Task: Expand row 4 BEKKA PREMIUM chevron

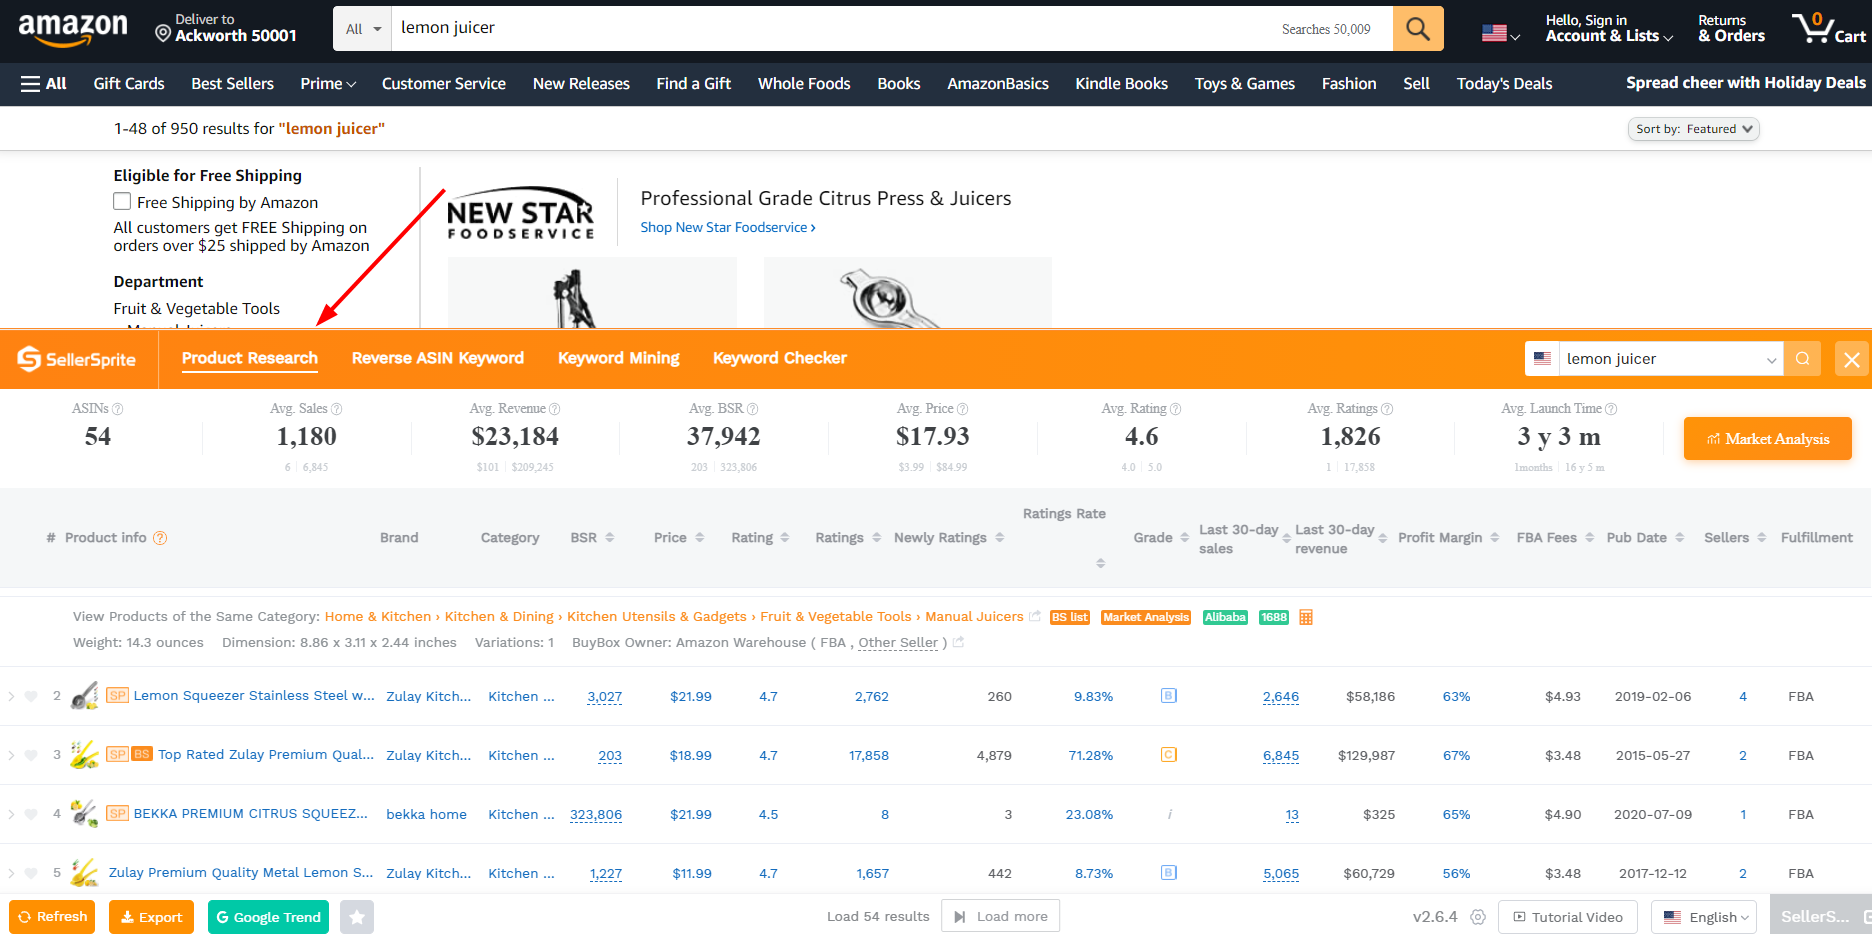Action: coord(11,814)
